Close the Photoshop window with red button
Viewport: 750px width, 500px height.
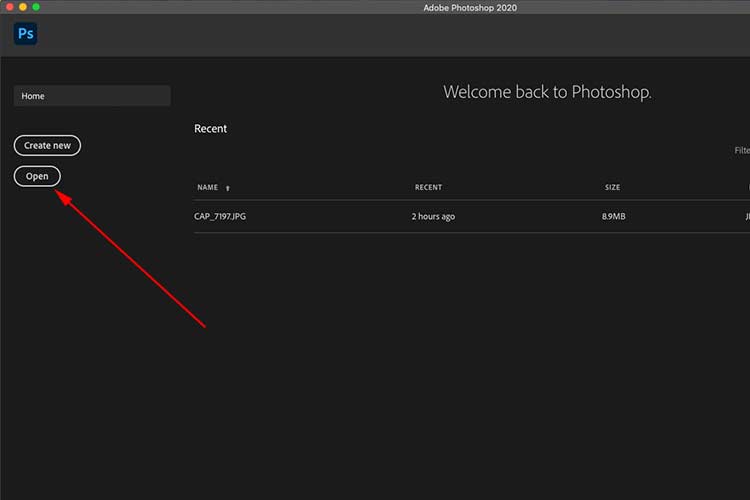(9, 7)
